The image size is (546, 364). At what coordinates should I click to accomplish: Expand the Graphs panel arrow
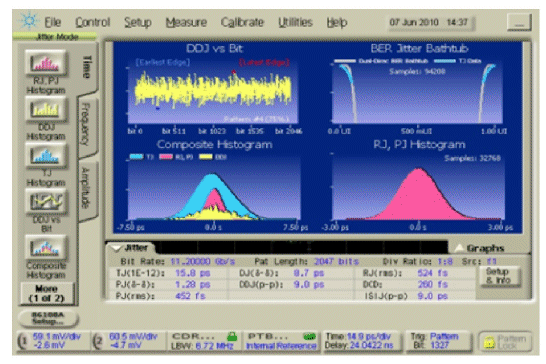pyautogui.click(x=459, y=248)
